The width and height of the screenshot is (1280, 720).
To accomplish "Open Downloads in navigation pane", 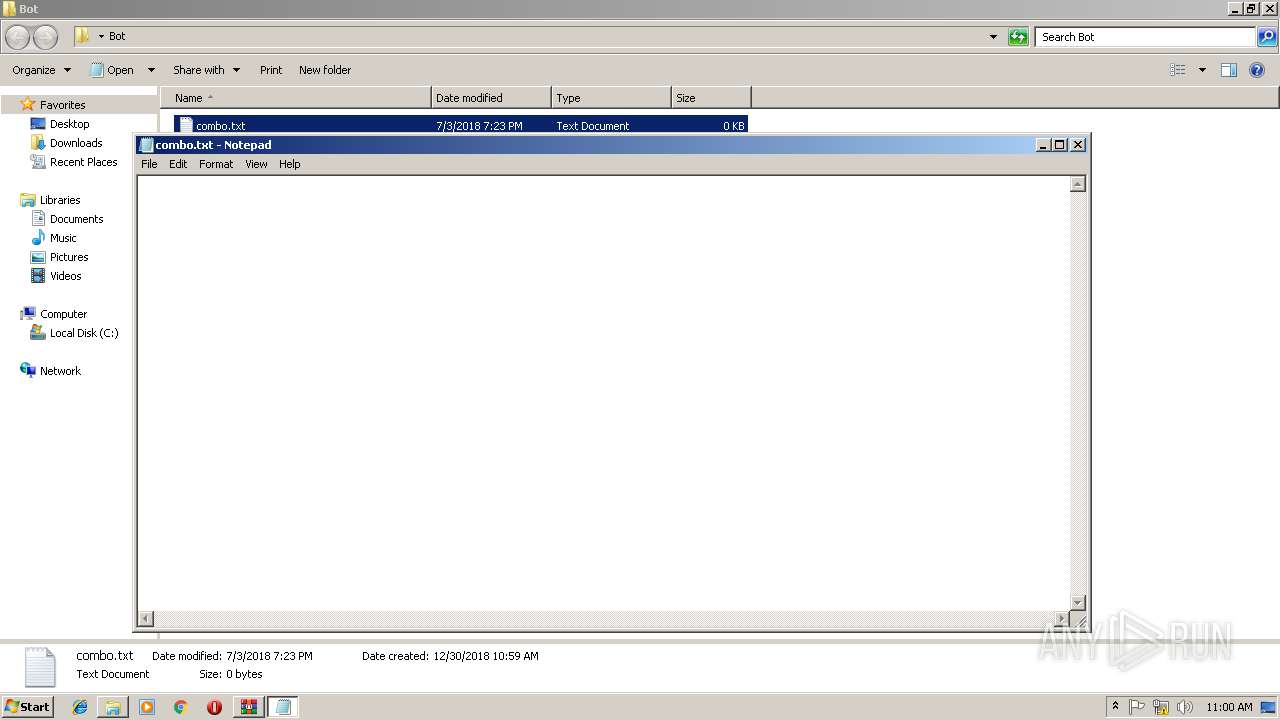I will (x=76, y=143).
